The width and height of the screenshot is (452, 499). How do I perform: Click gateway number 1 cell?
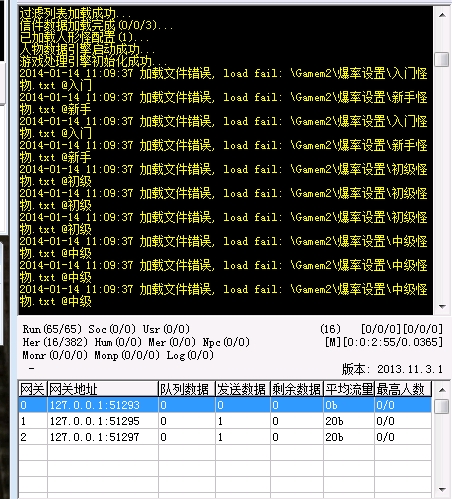(33, 421)
